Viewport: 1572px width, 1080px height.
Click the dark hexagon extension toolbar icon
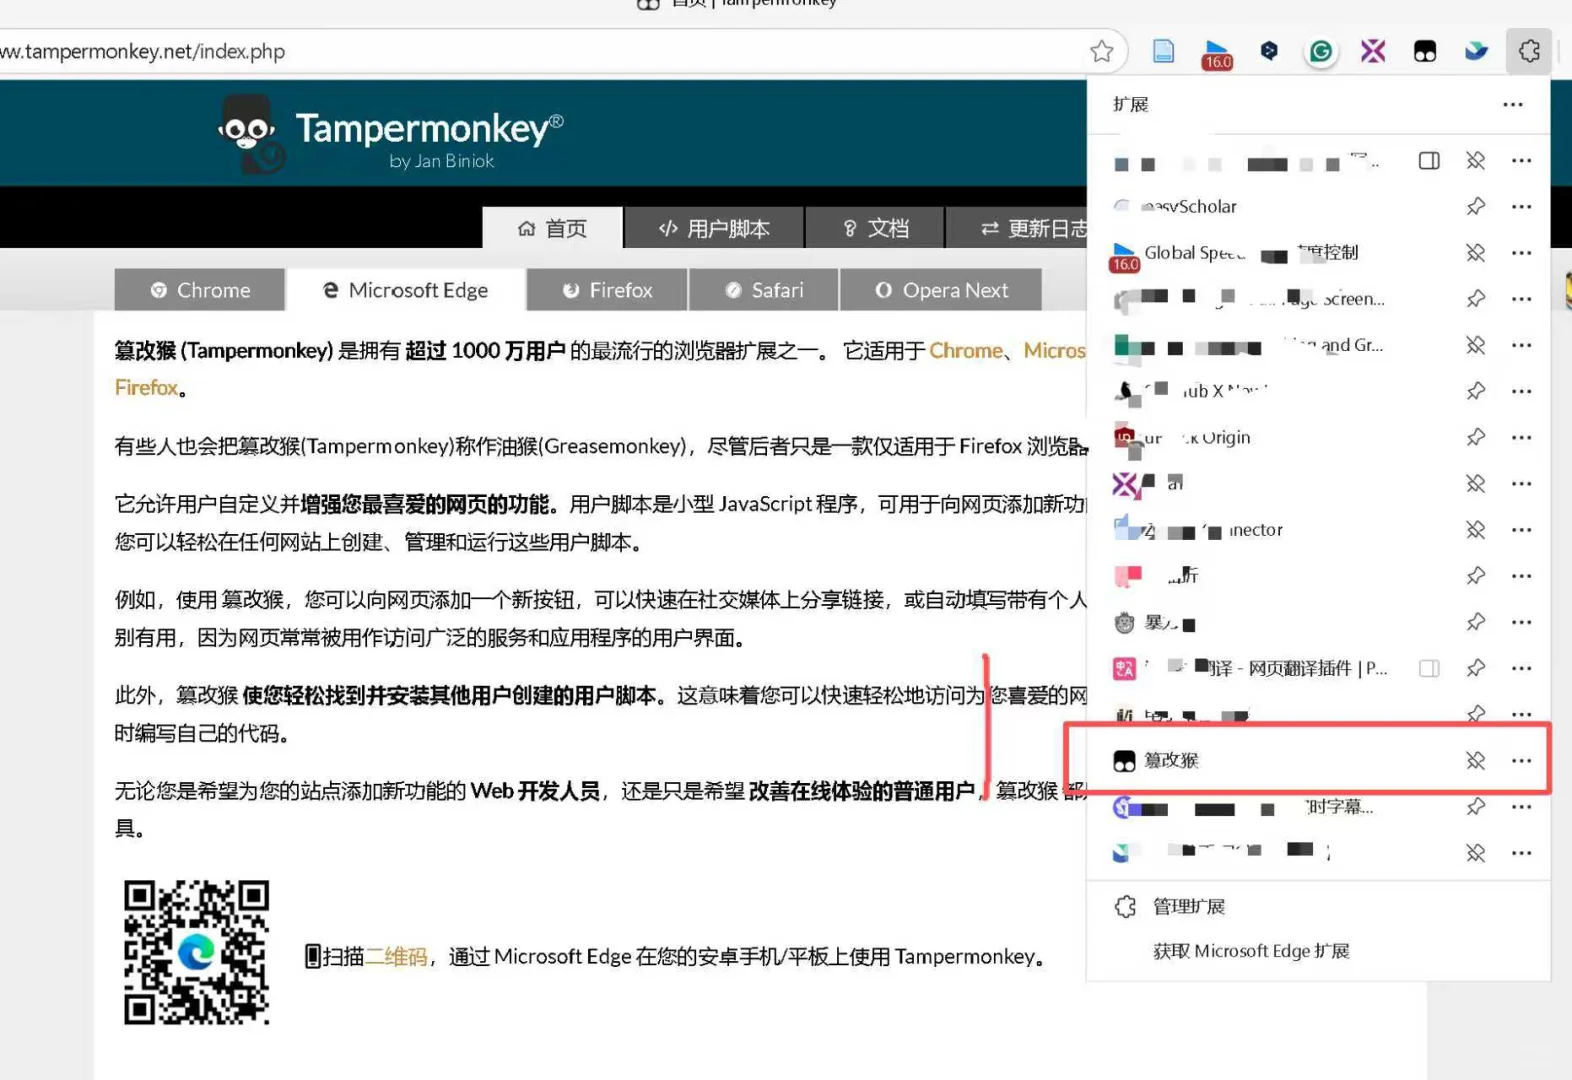[x=1269, y=50]
